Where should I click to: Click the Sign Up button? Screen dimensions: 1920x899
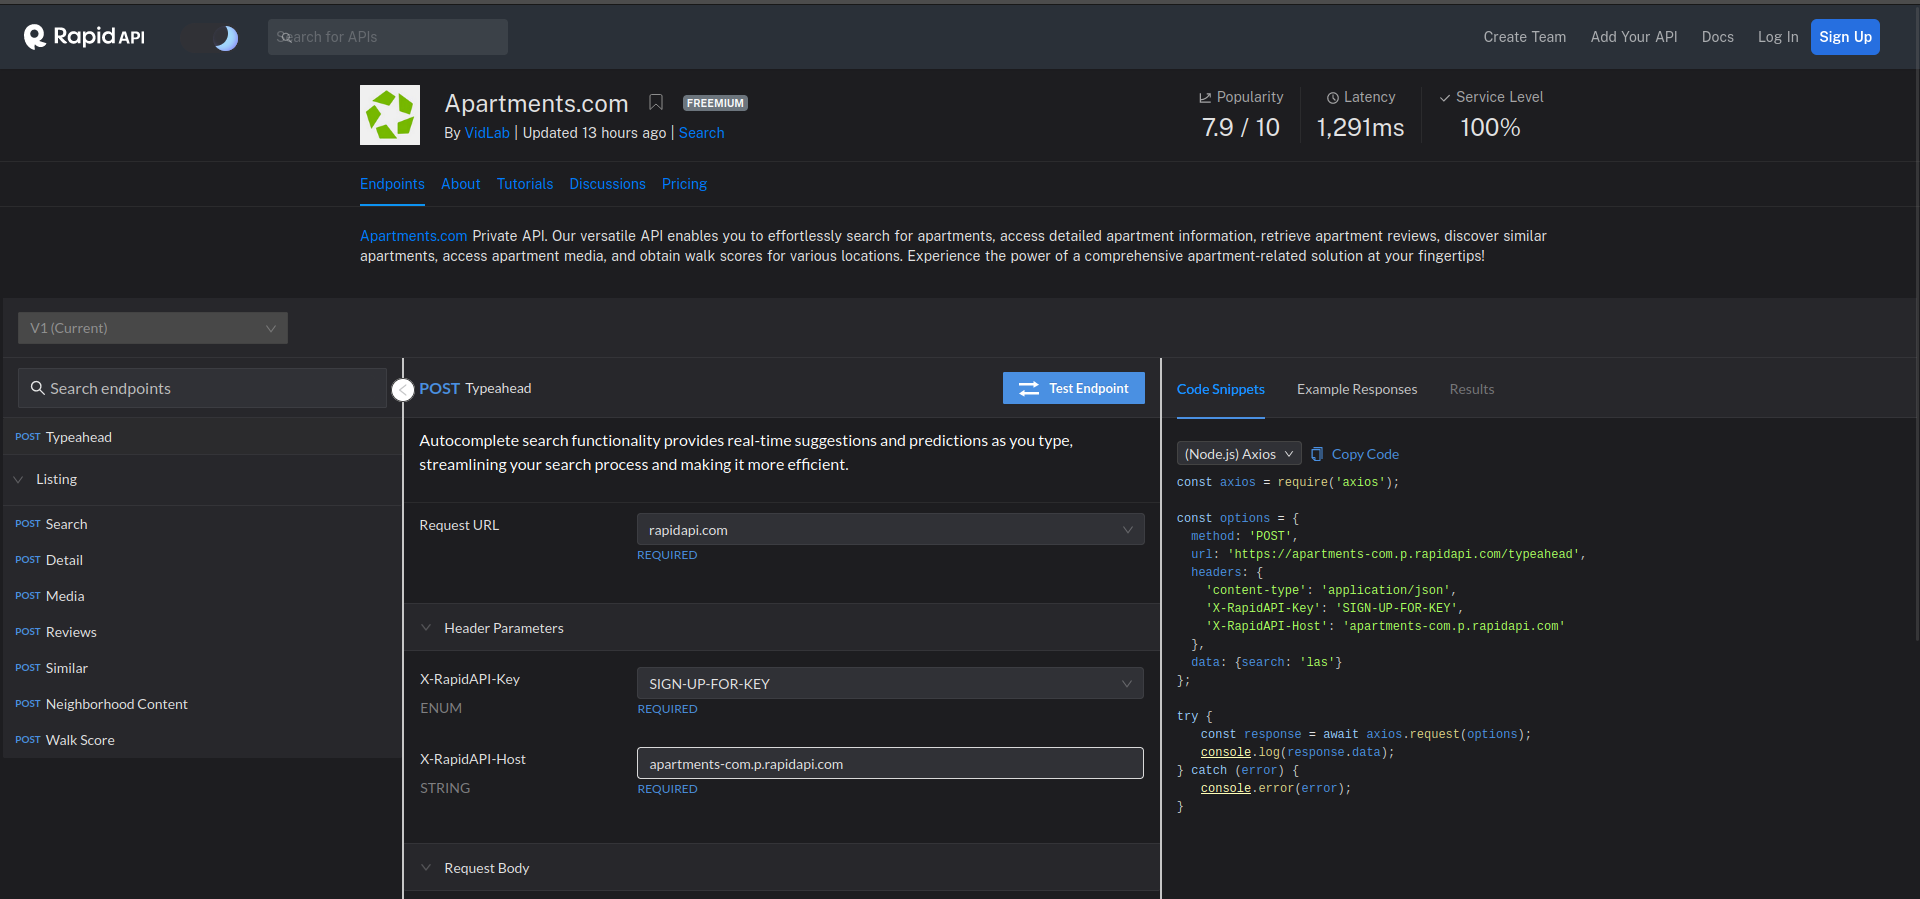(1845, 37)
